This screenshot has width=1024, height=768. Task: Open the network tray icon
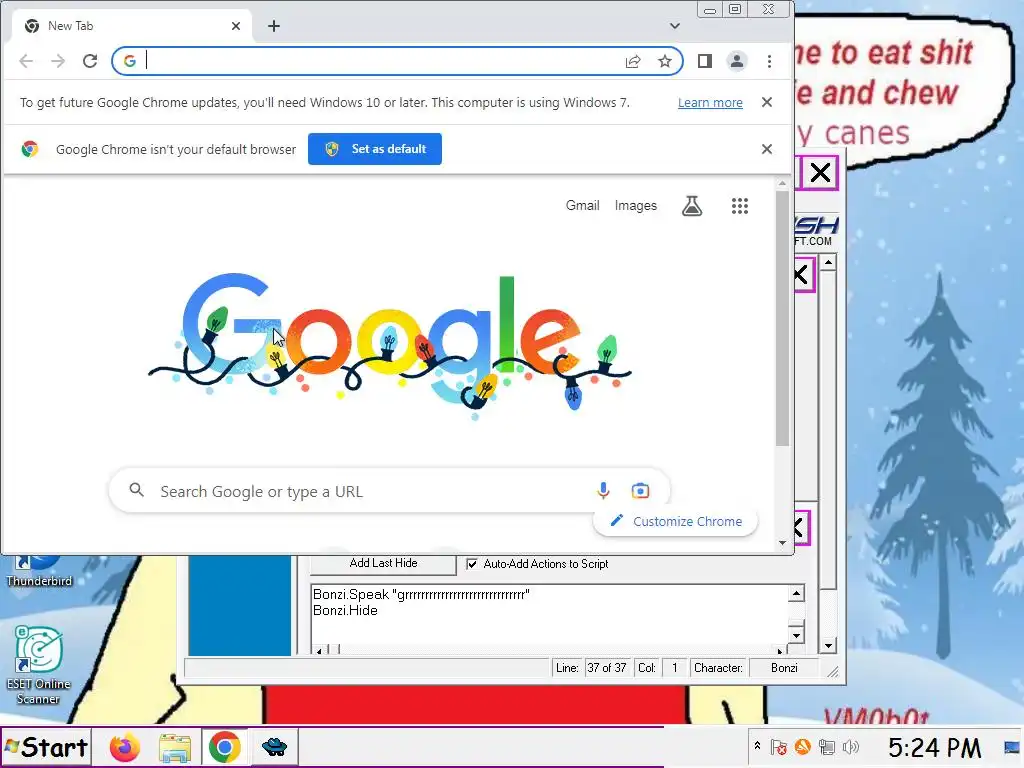827,747
